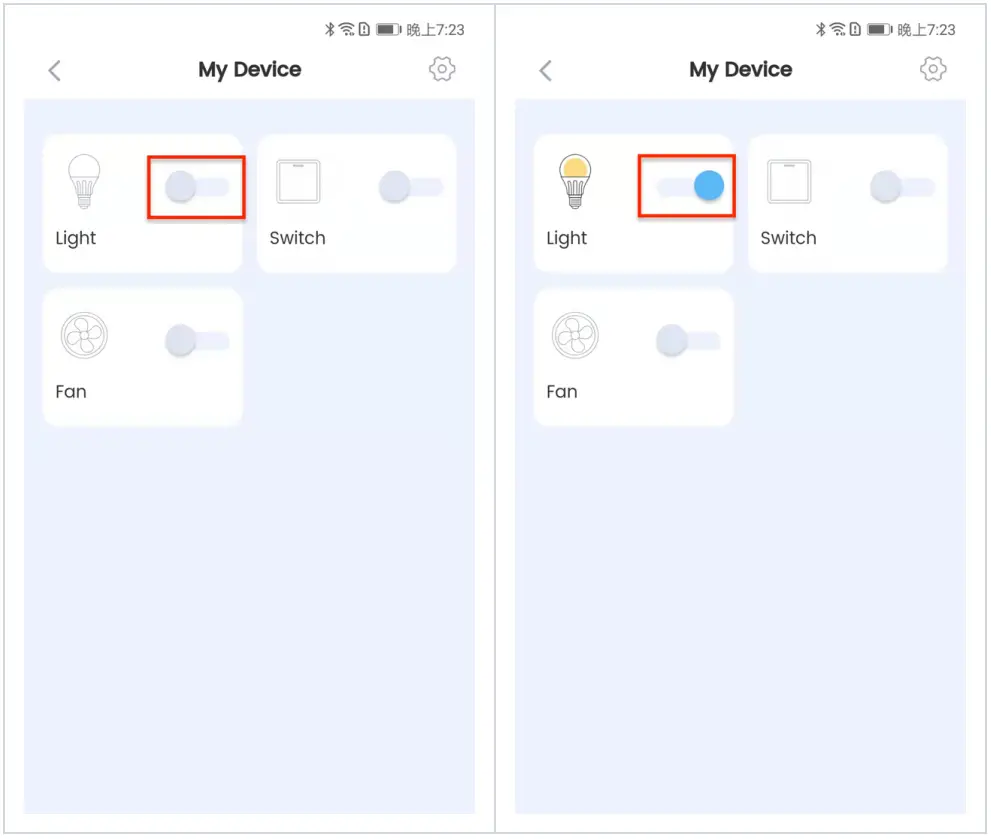The width and height of the screenshot is (991, 839).
Task: Enable the Switch toggle in left screen
Action: point(411,187)
